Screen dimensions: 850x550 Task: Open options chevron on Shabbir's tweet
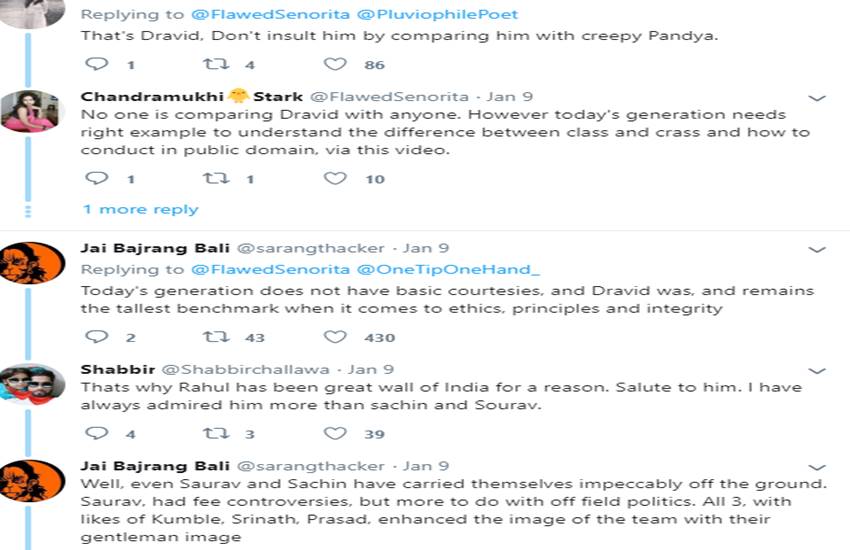point(816,370)
